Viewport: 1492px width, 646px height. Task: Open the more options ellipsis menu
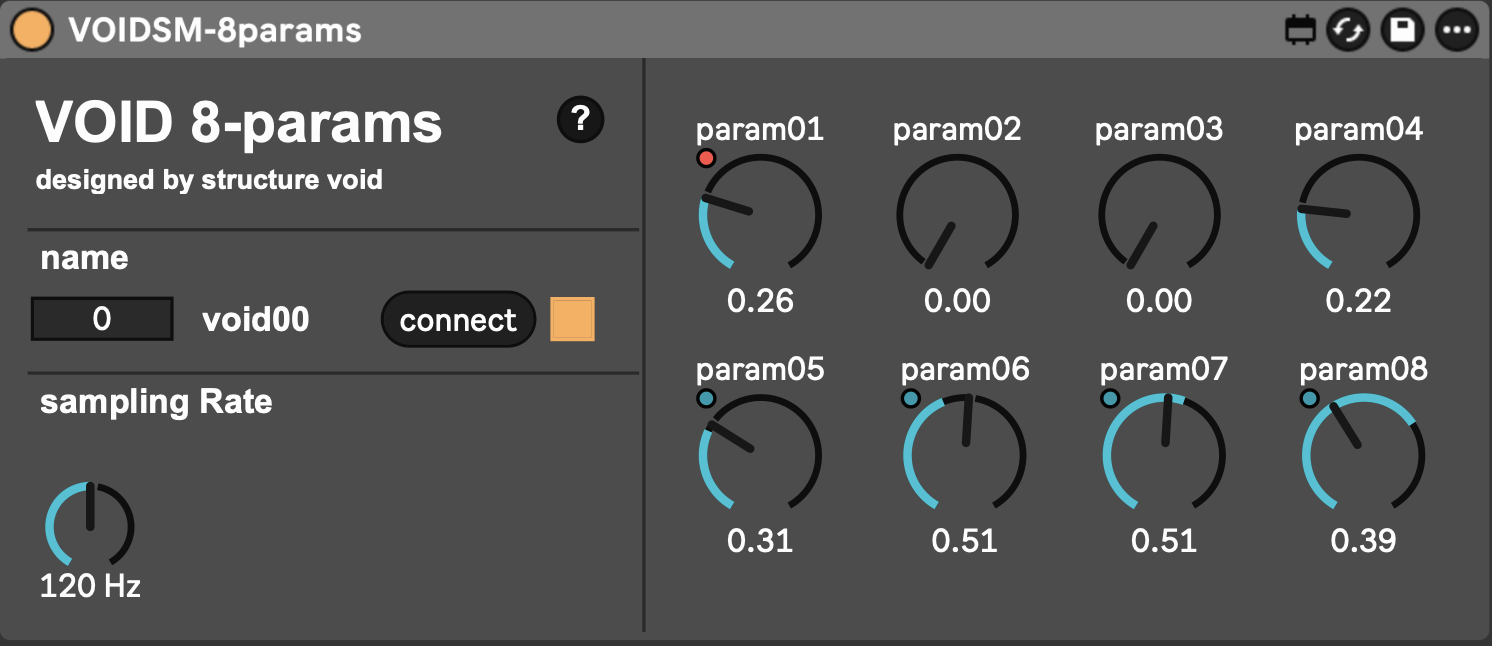[x=1455, y=30]
